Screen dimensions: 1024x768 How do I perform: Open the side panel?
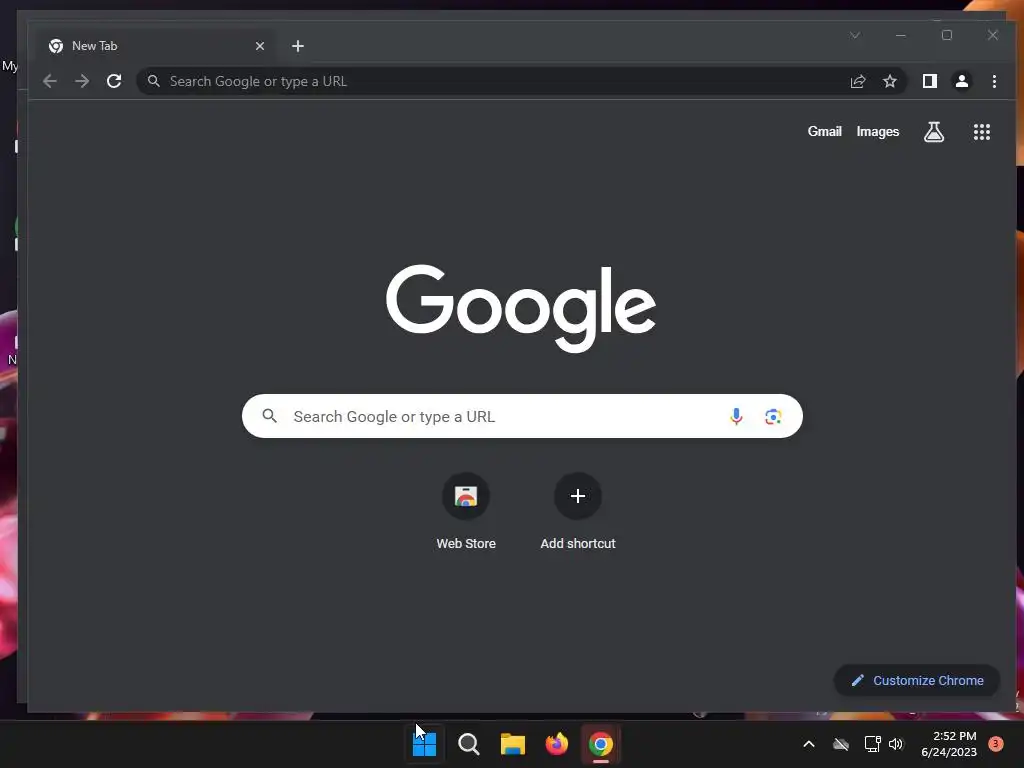point(929,81)
